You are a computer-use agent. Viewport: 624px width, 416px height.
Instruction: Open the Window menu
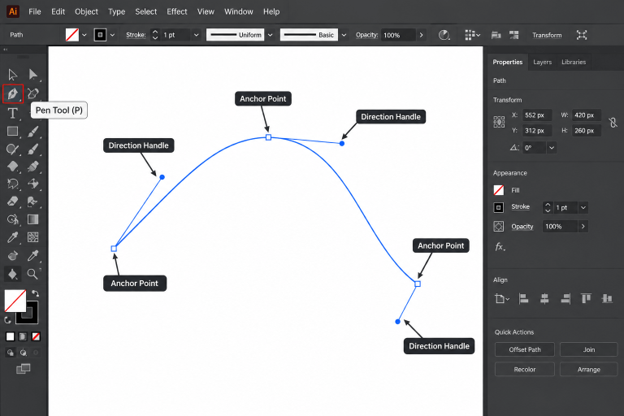pos(238,12)
